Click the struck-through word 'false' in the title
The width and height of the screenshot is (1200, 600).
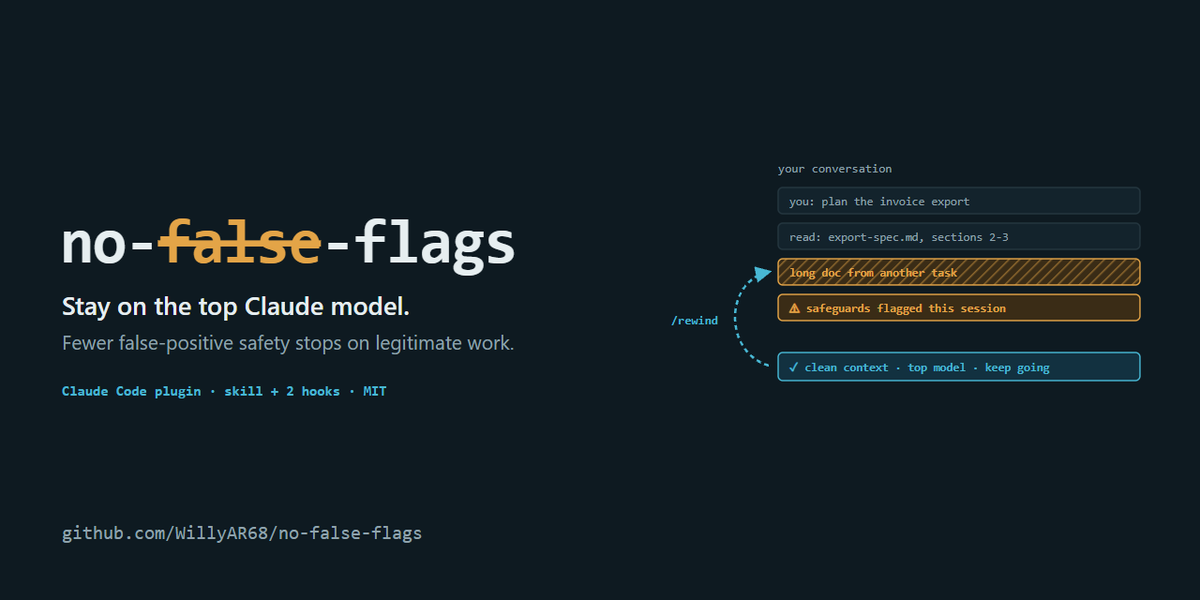(241, 243)
